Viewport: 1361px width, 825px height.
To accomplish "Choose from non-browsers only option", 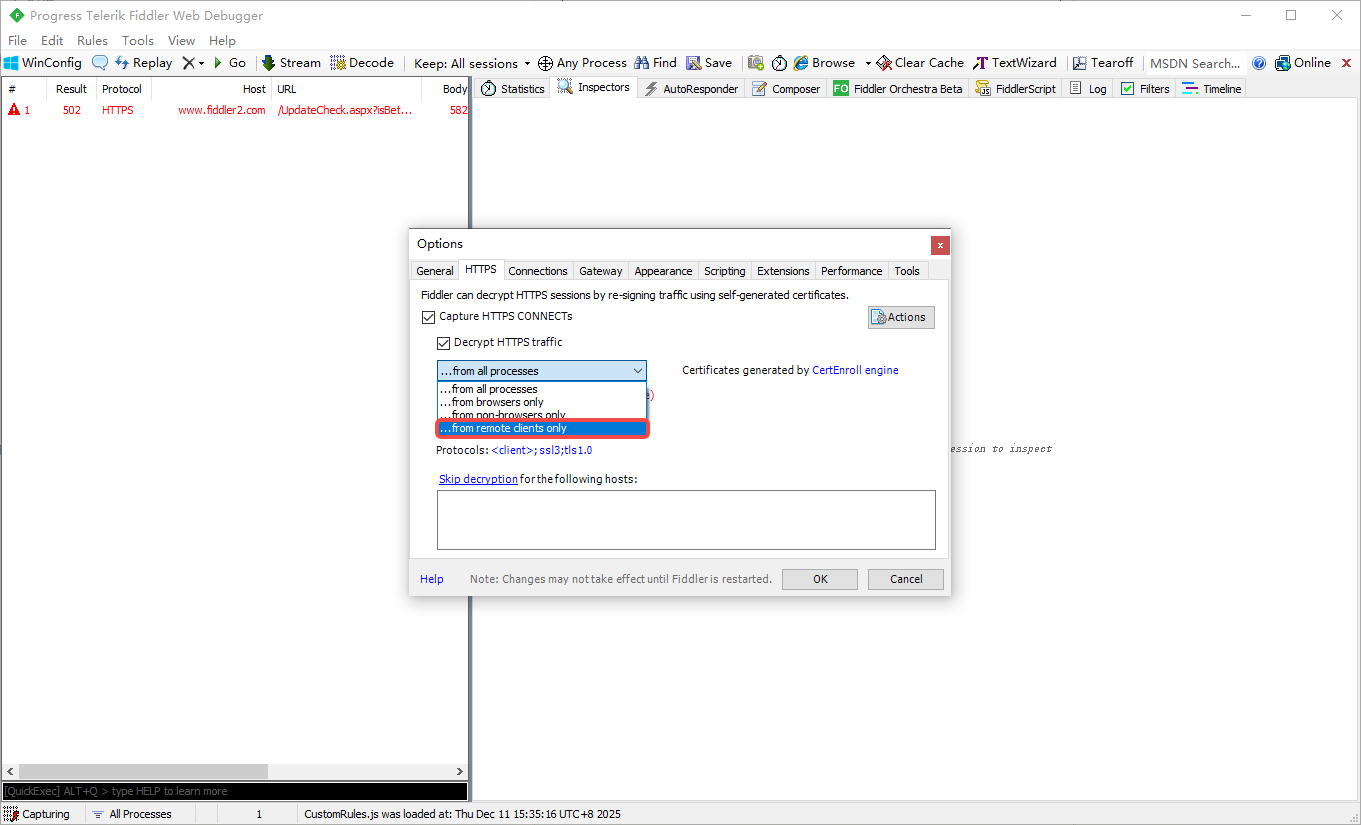I will (543, 415).
